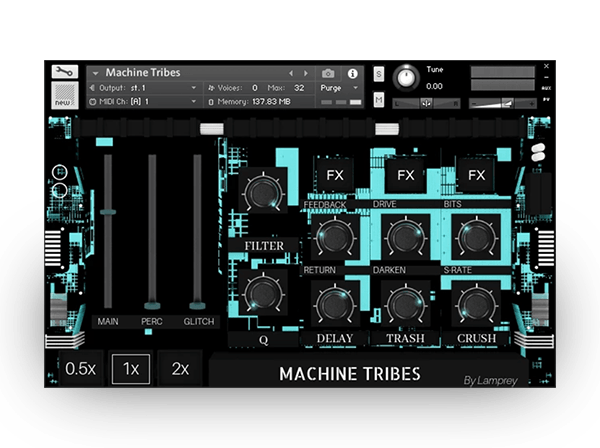The image size is (600, 448).
Task: Open the wrench instrument edit mode
Action: pos(65,72)
